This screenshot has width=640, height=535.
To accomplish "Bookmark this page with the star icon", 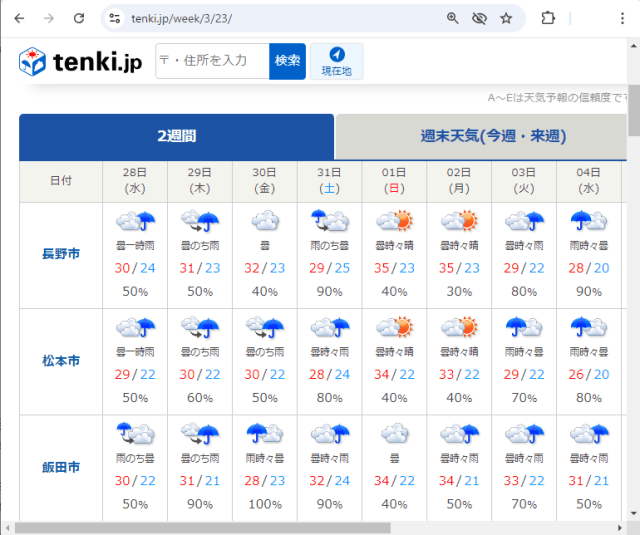I will (506, 18).
